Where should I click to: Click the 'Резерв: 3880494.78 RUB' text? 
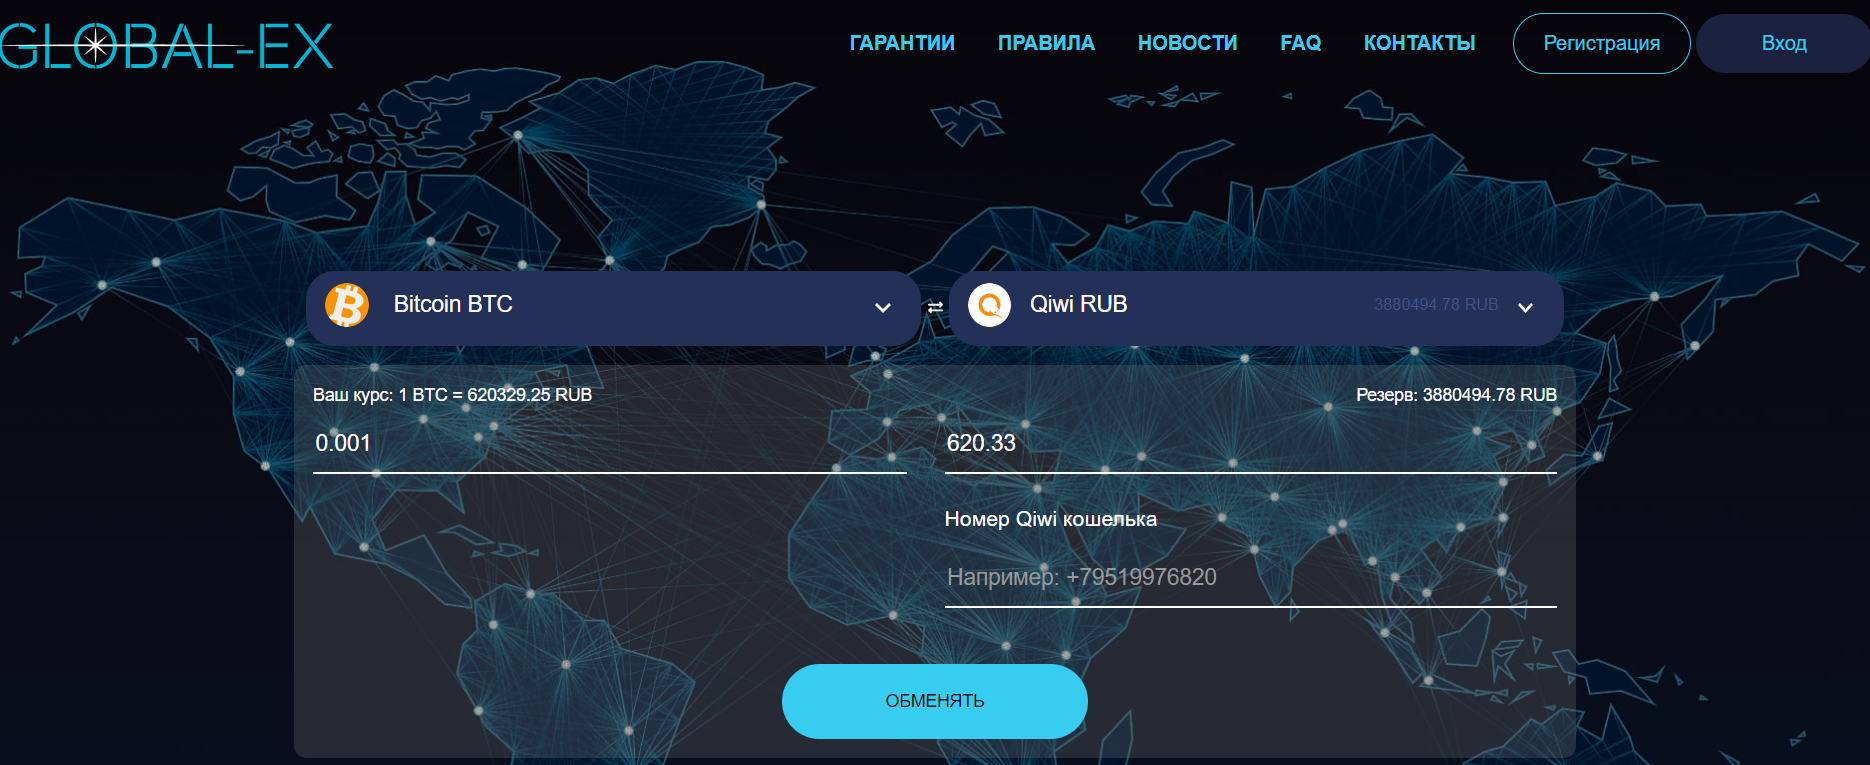pyautogui.click(x=1456, y=395)
